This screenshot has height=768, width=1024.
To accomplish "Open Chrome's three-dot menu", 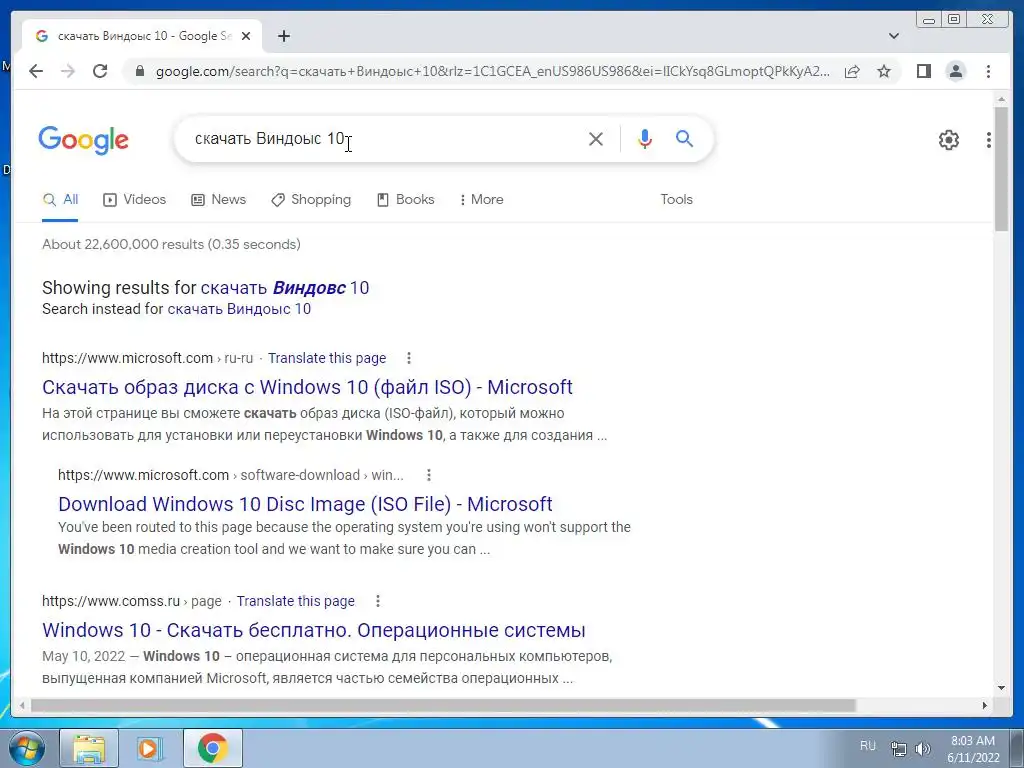I will pos(988,71).
